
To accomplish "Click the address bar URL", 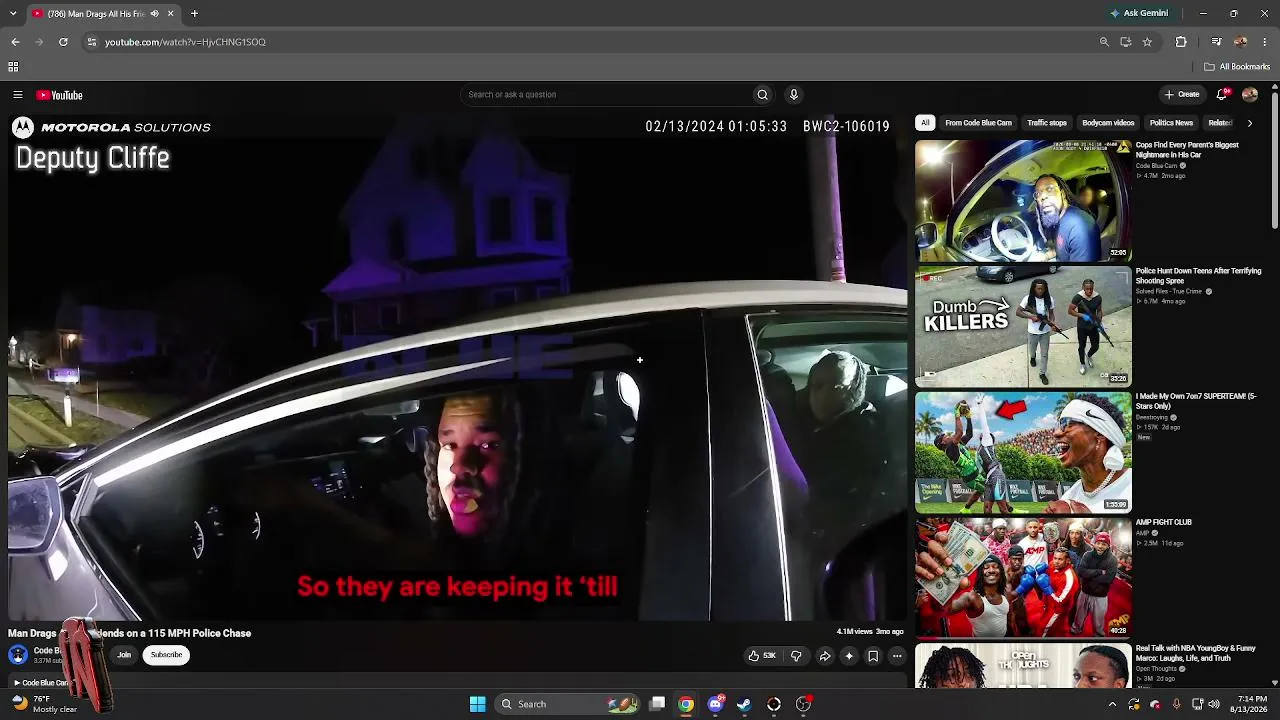I will 185,42.
